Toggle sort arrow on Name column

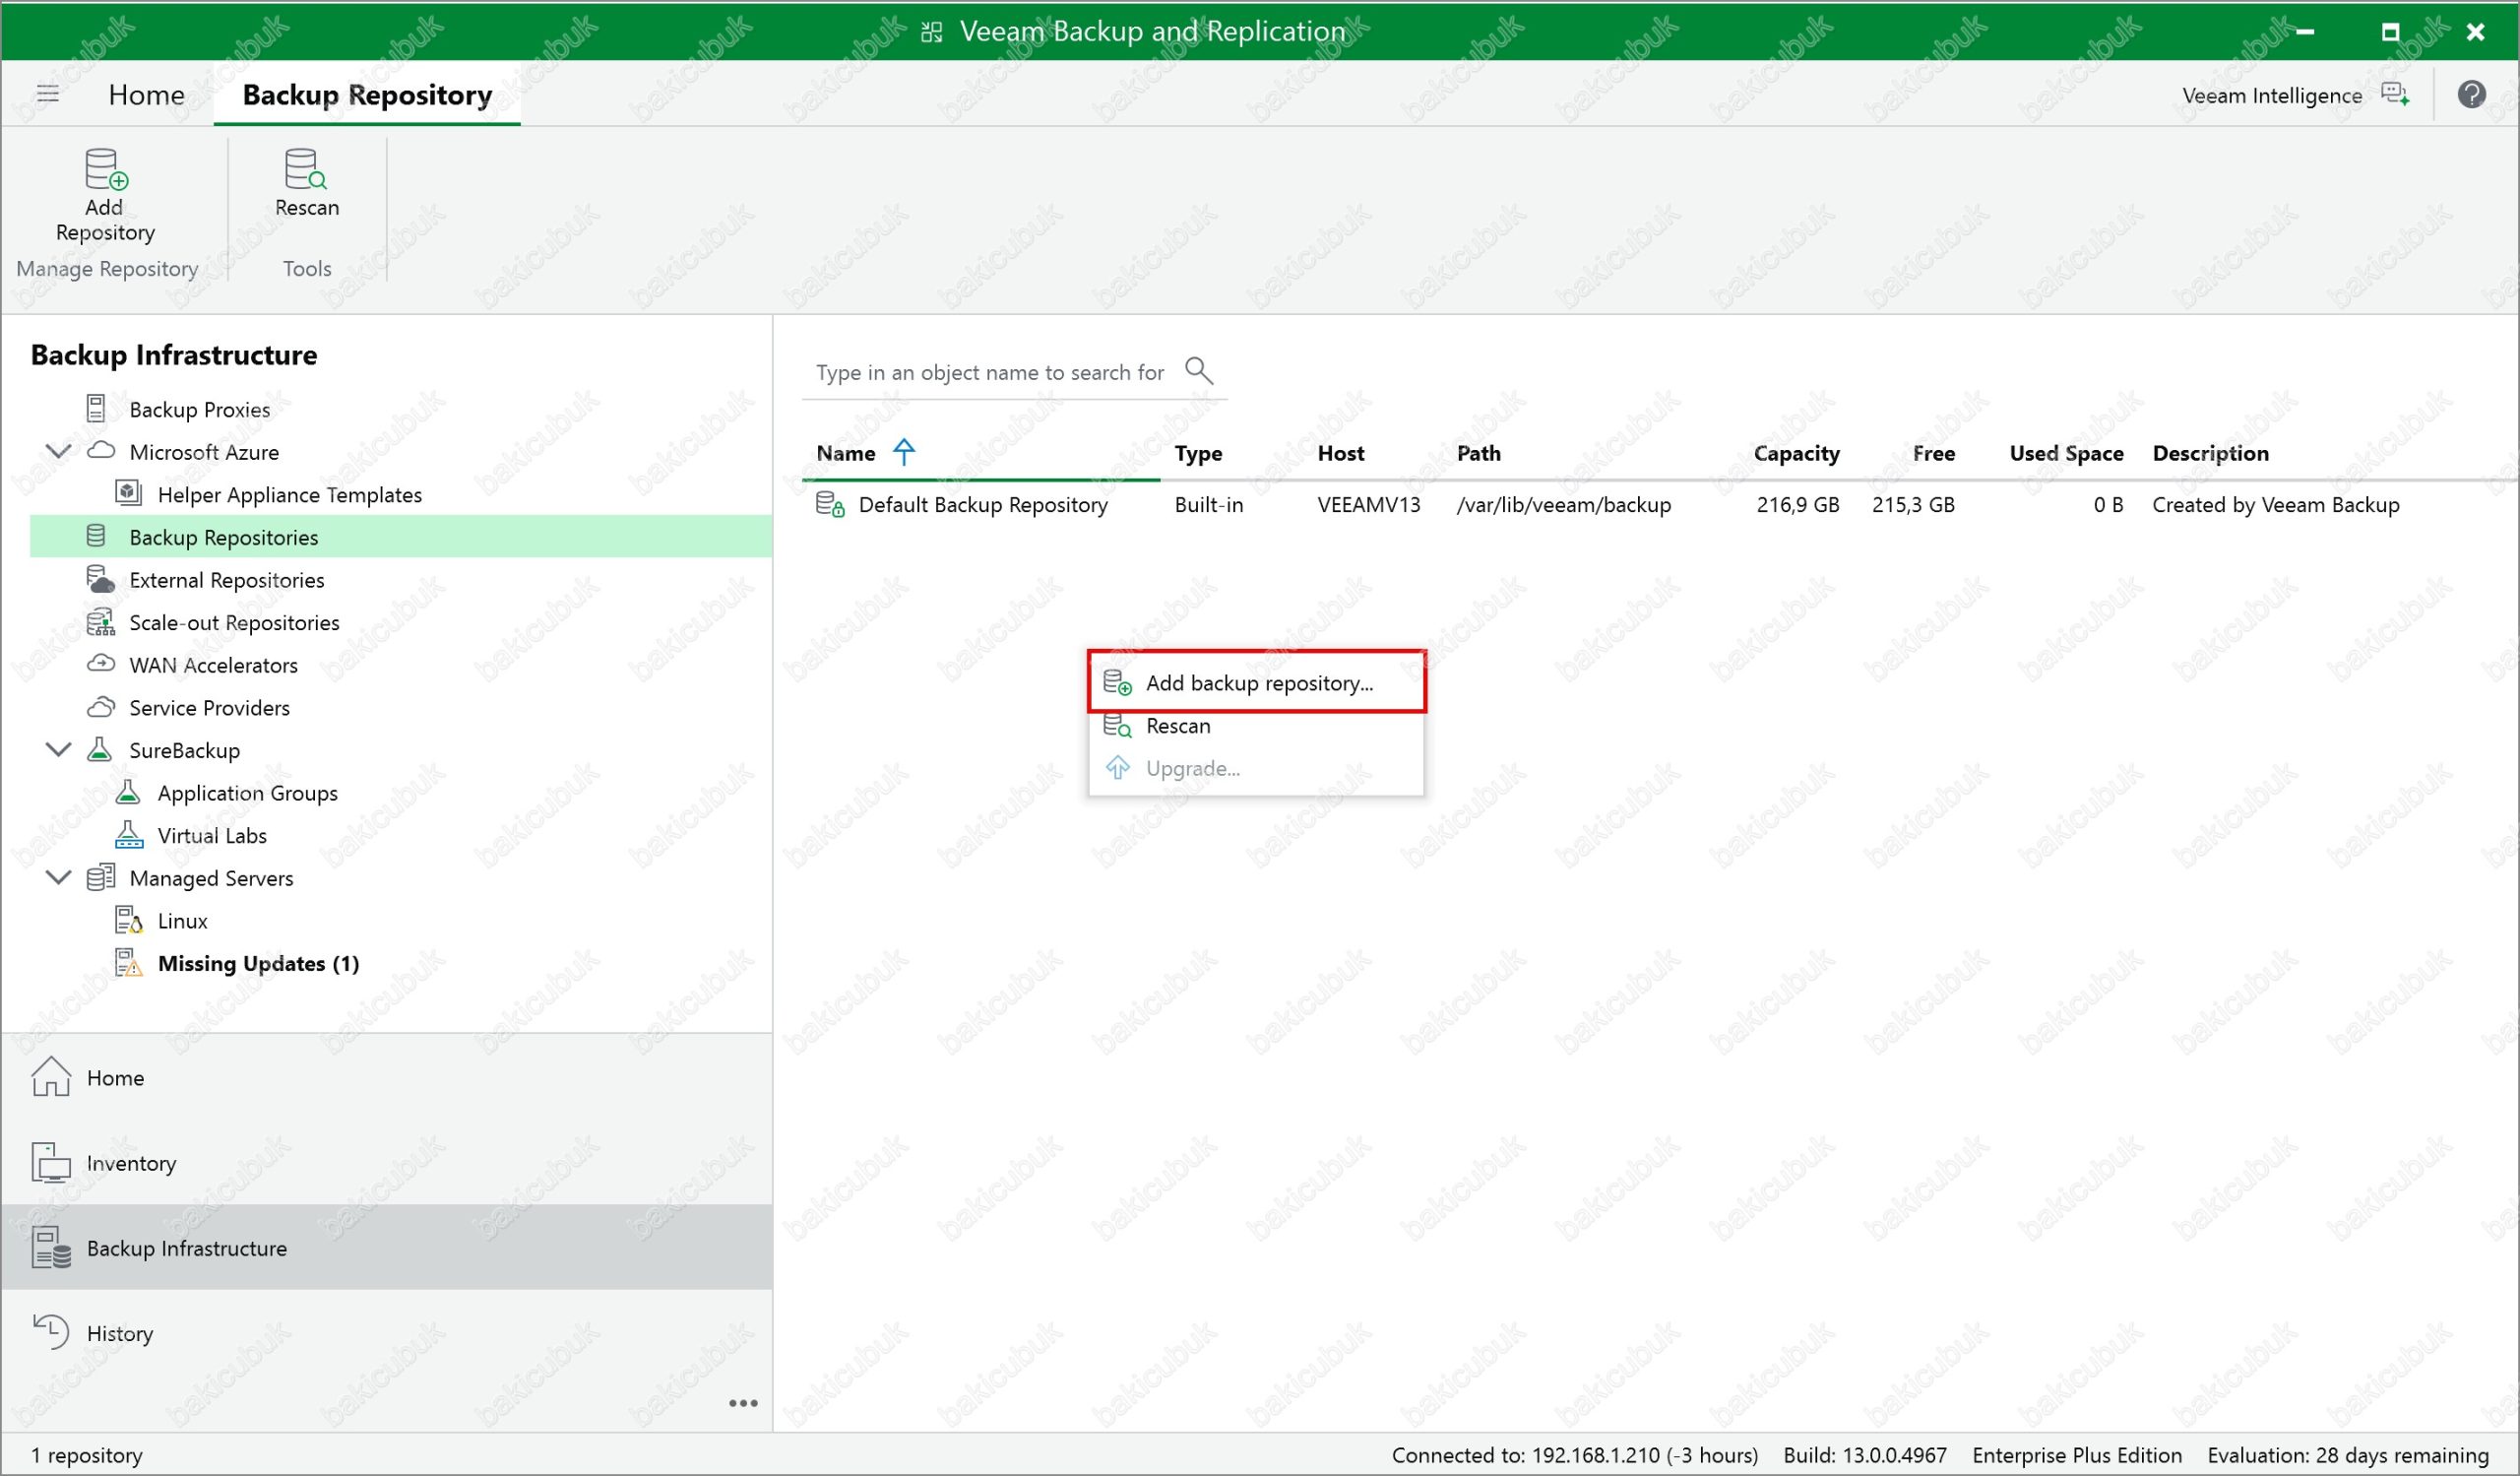tap(904, 452)
